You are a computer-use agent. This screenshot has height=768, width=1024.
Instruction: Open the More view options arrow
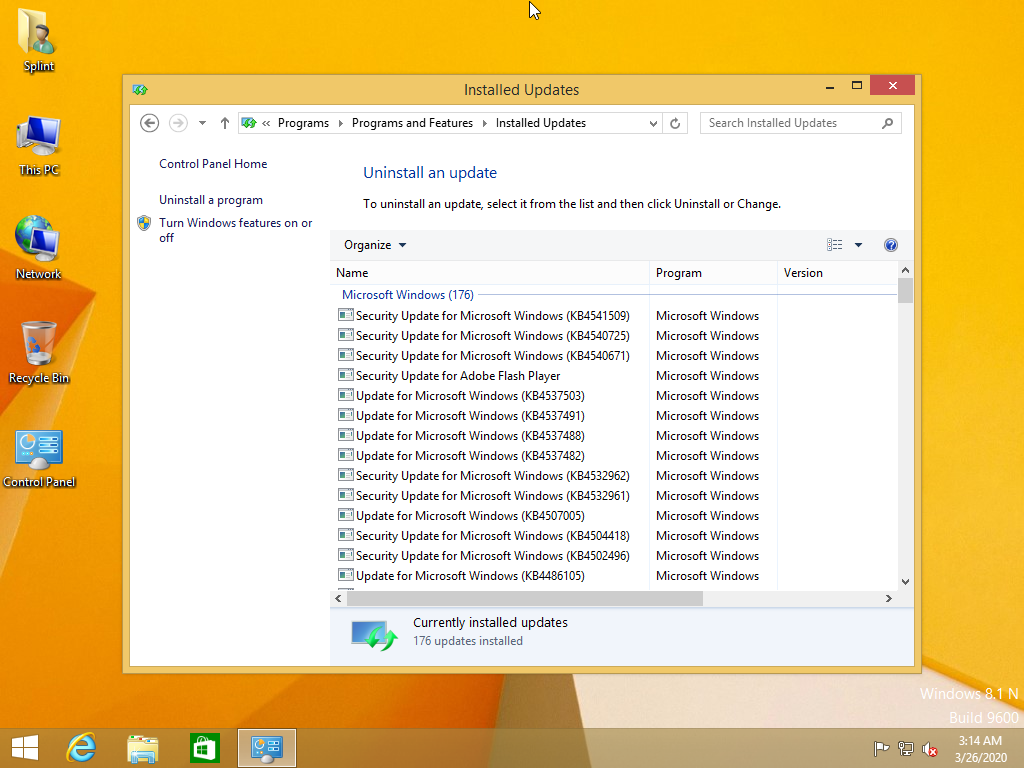[859, 245]
